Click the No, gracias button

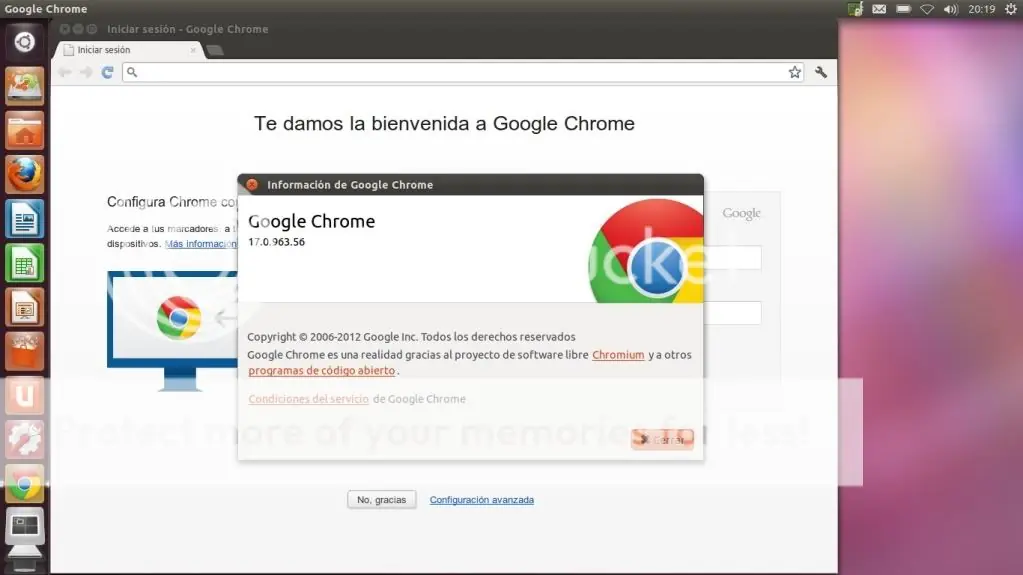(382, 500)
